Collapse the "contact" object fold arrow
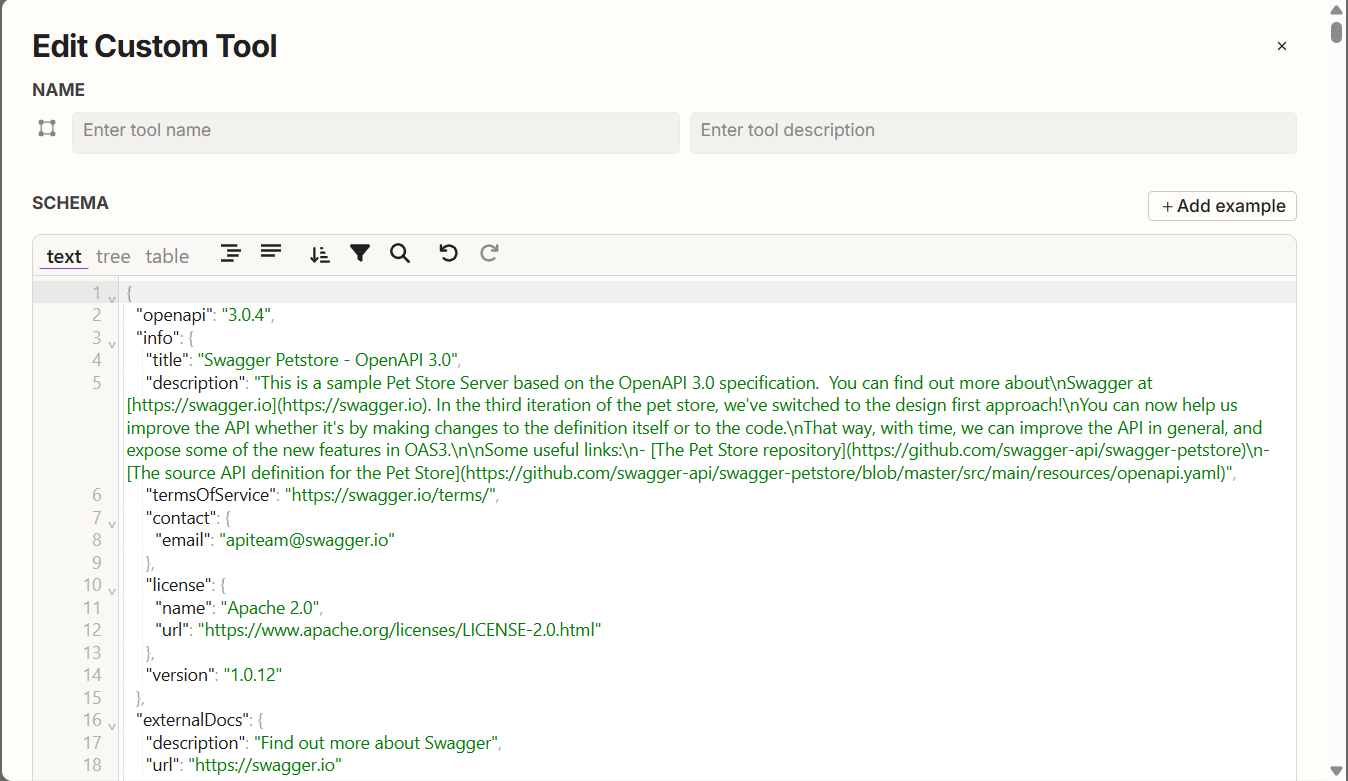Viewport: 1348px width, 781px height. click(112, 523)
